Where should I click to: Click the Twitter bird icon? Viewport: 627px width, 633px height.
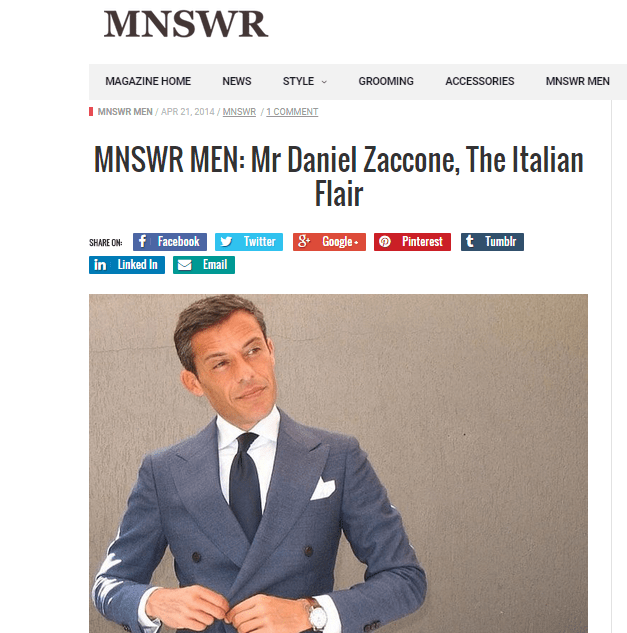coord(226,241)
